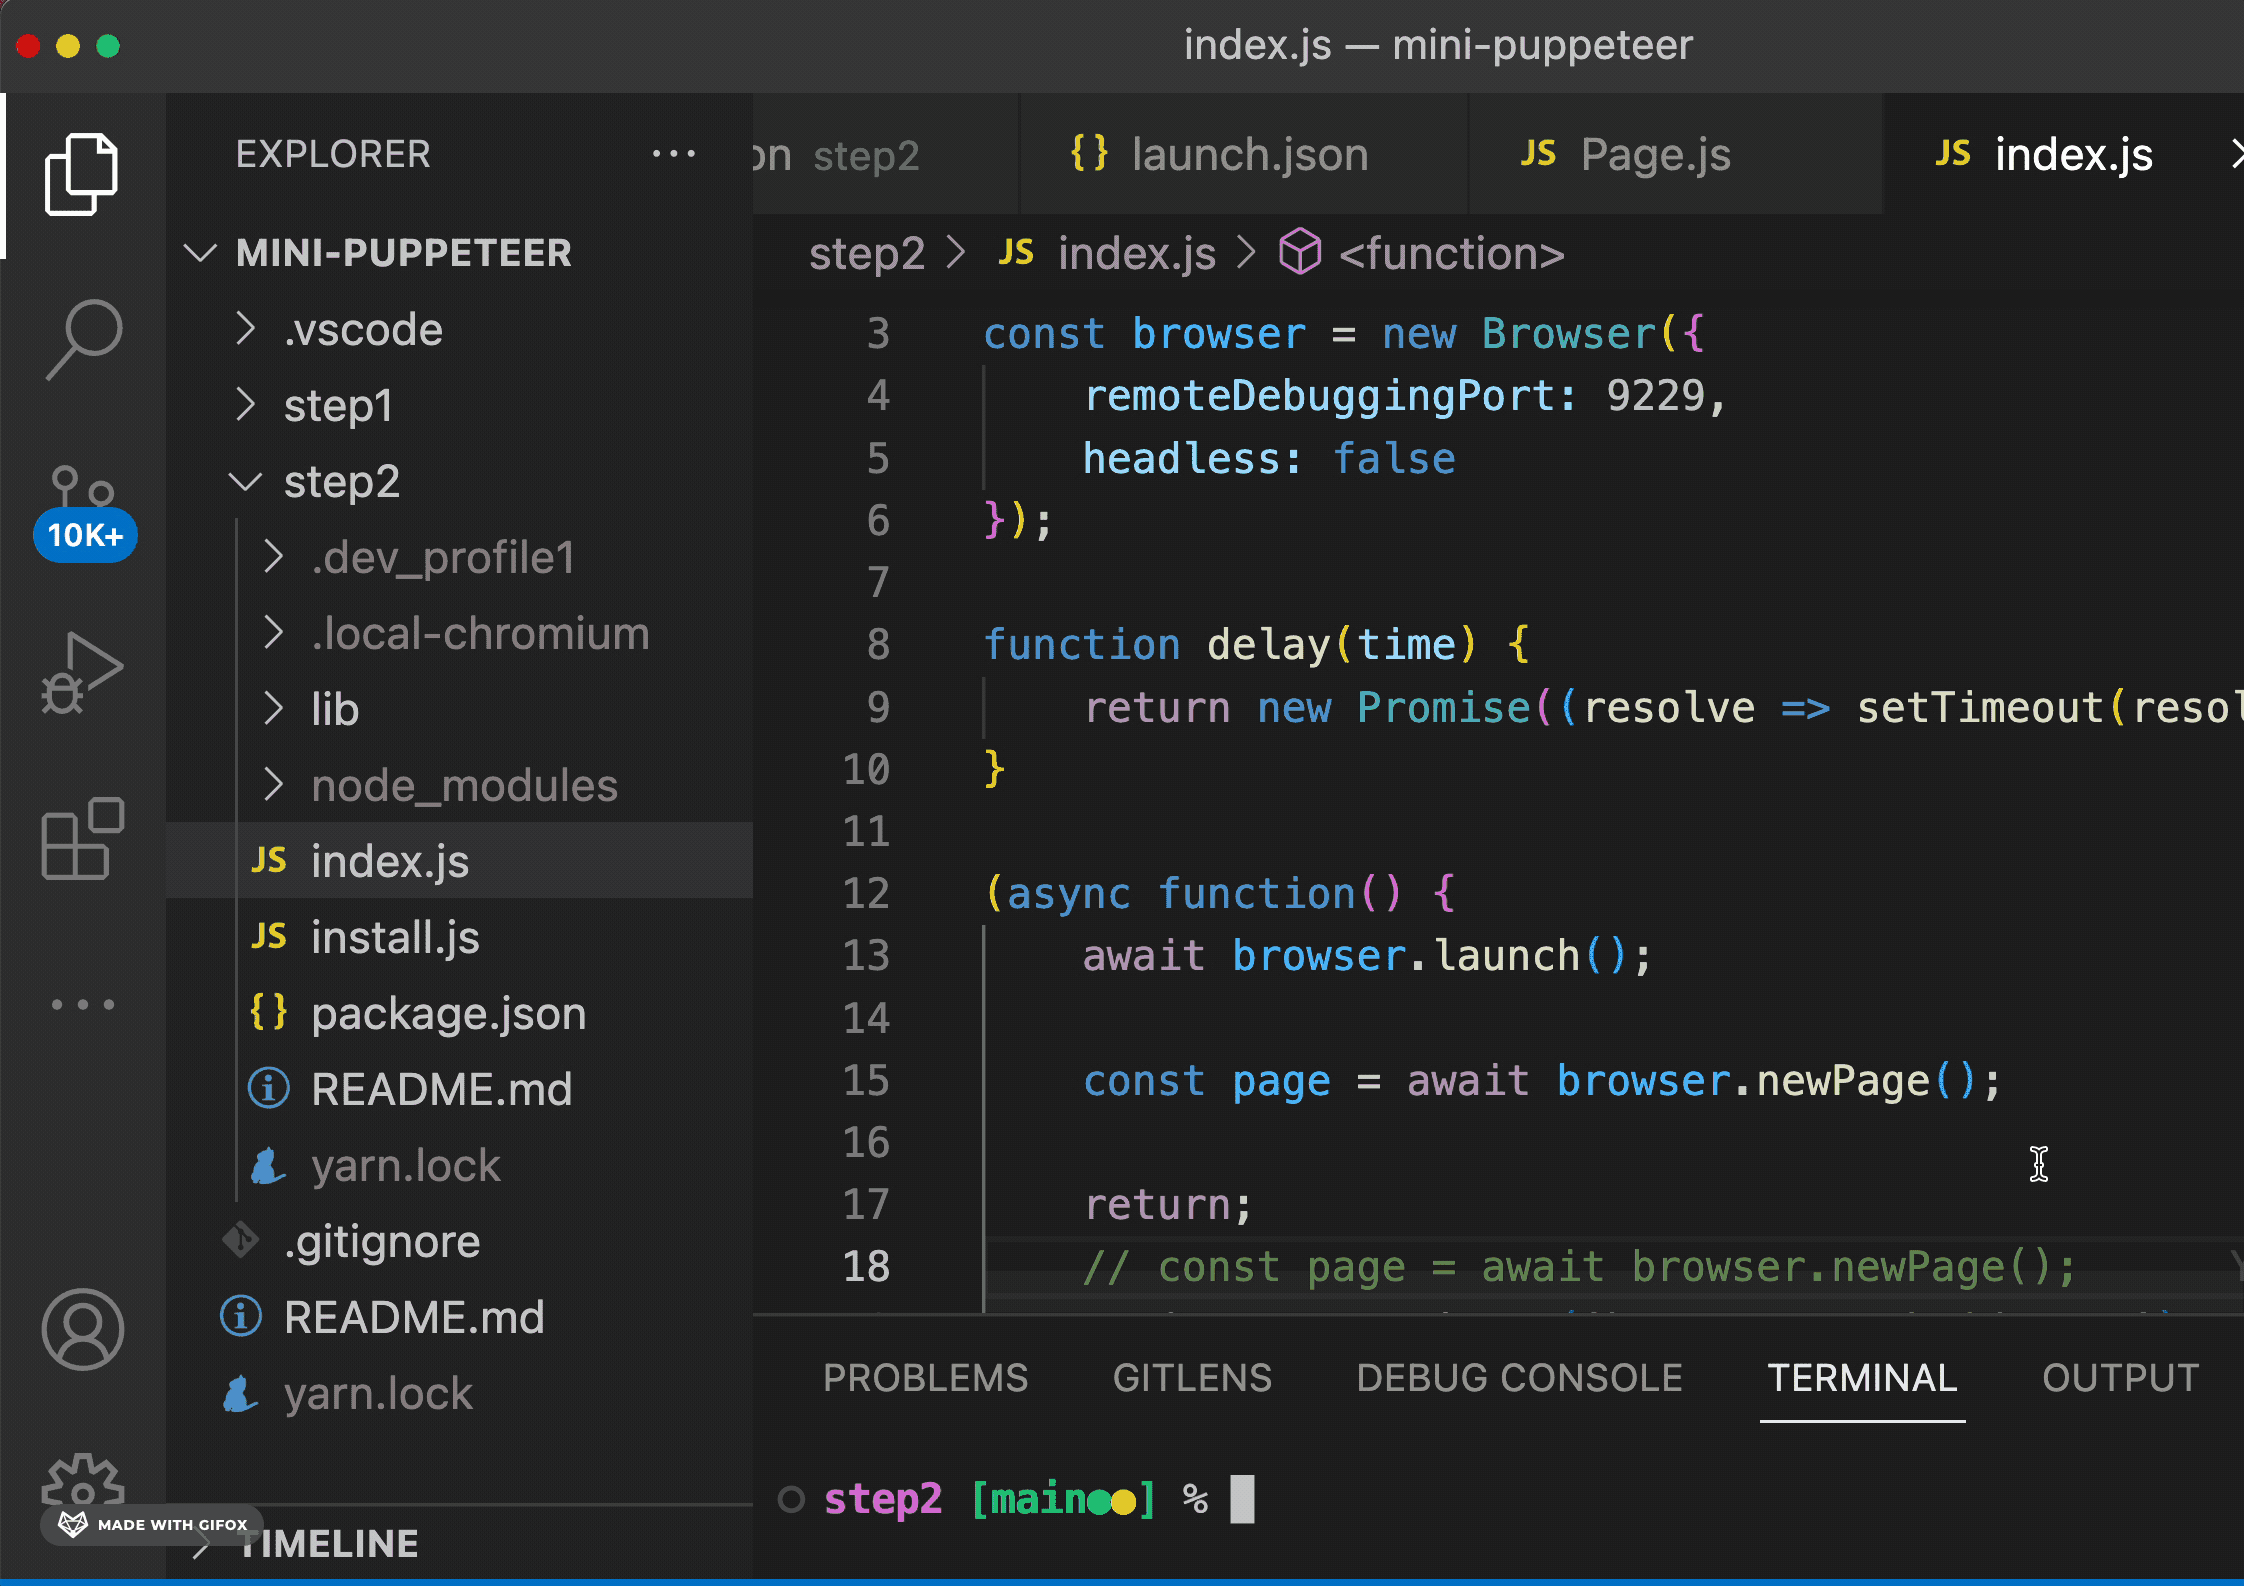Switch to the launch.json editor tab
Image resolution: width=2244 pixels, height=1586 pixels.
1247,155
